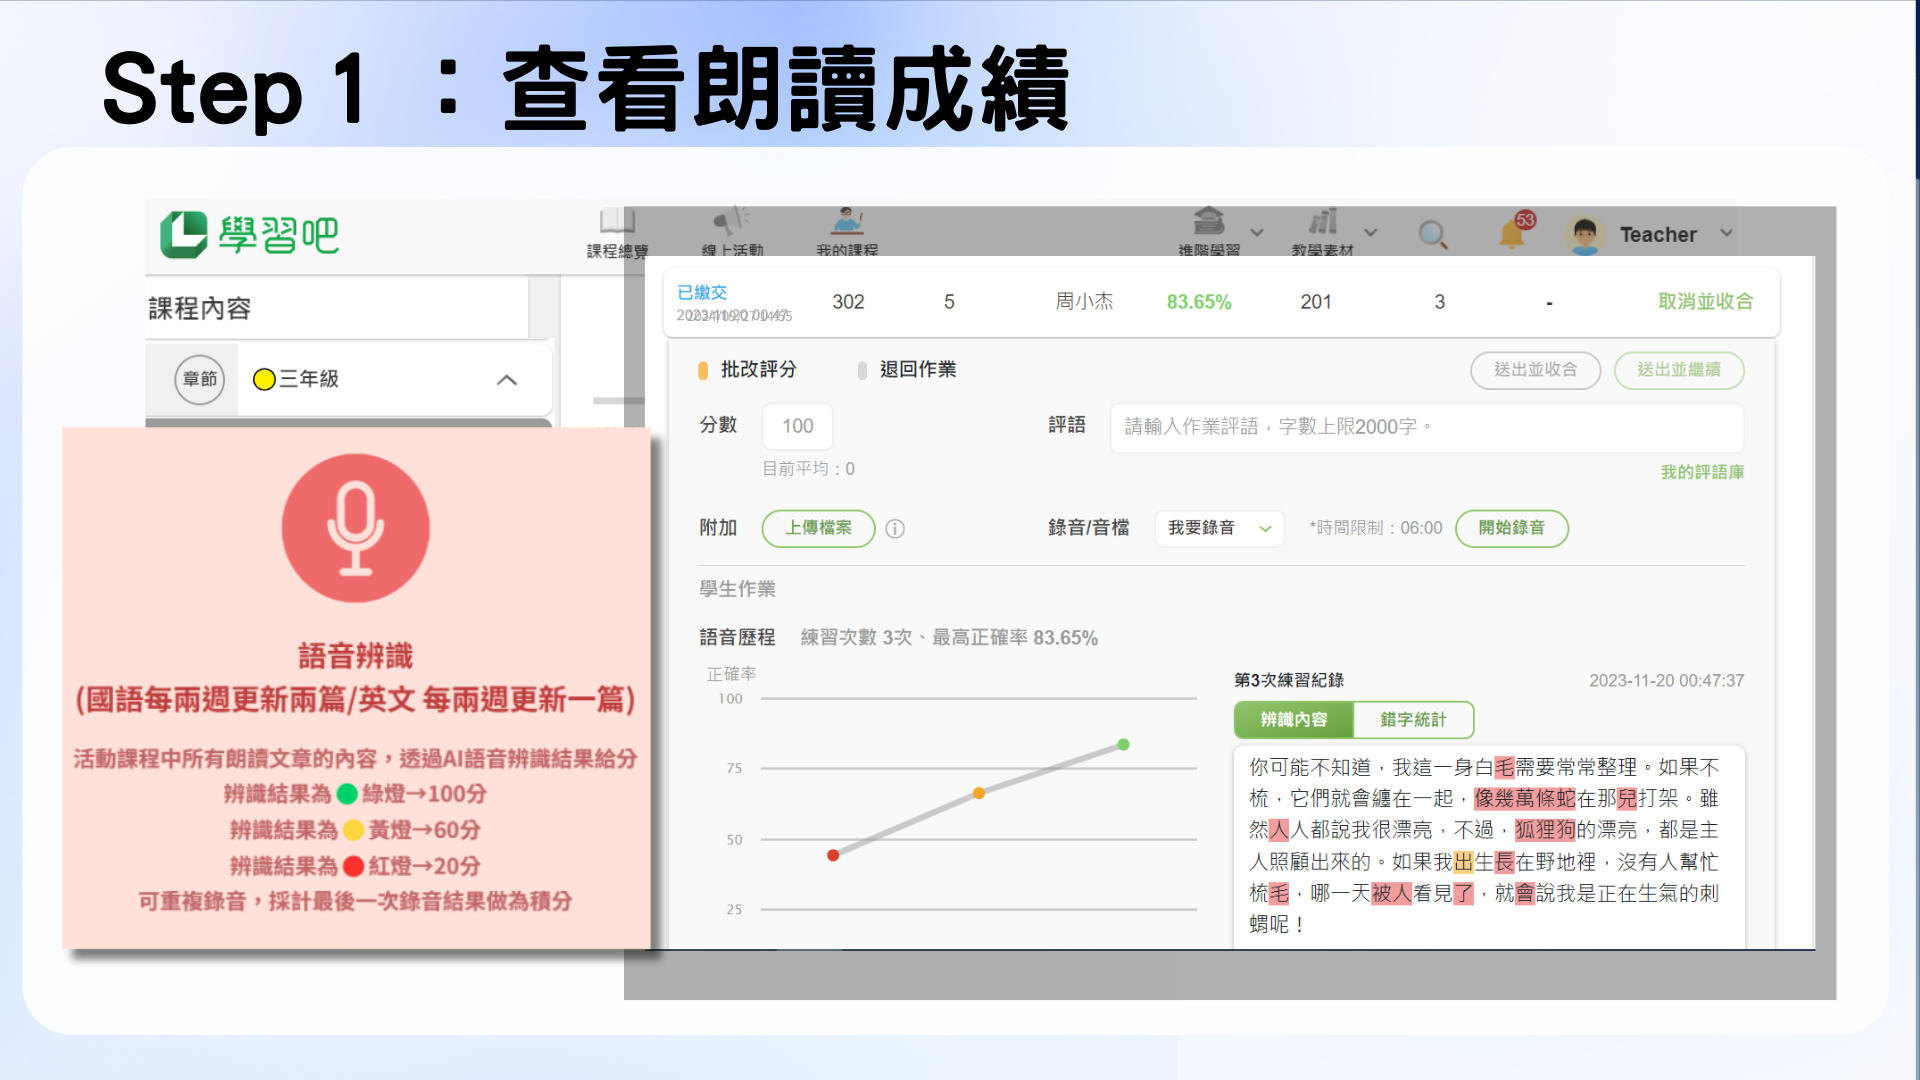Click the highlighted words 像幾萬條蛇
The image size is (1920, 1080).
coord(1525,798)
